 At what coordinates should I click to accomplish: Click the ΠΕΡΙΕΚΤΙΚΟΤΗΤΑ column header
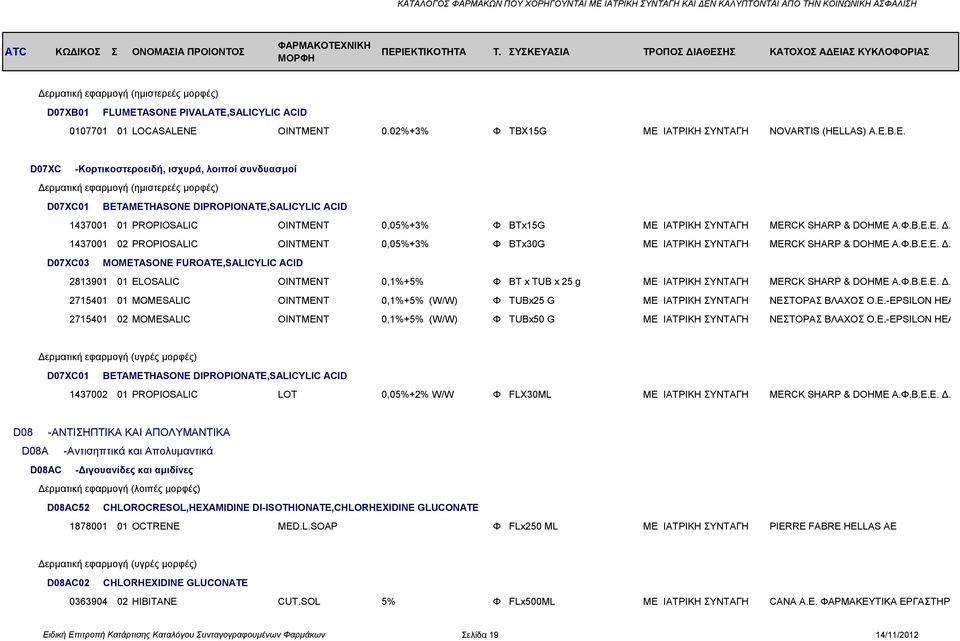[x=424, y=51]
